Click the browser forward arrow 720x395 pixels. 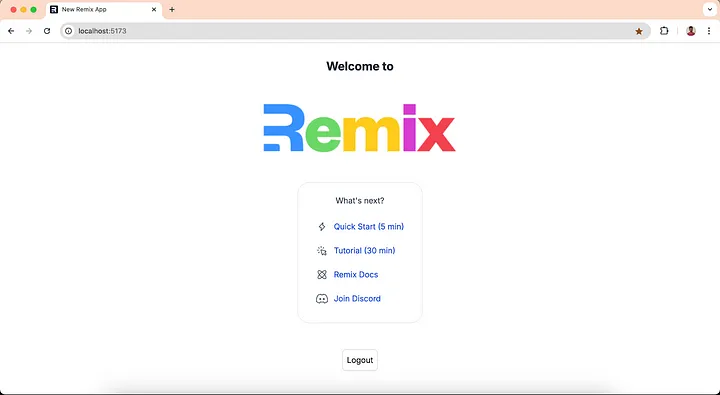click(29, 31)
